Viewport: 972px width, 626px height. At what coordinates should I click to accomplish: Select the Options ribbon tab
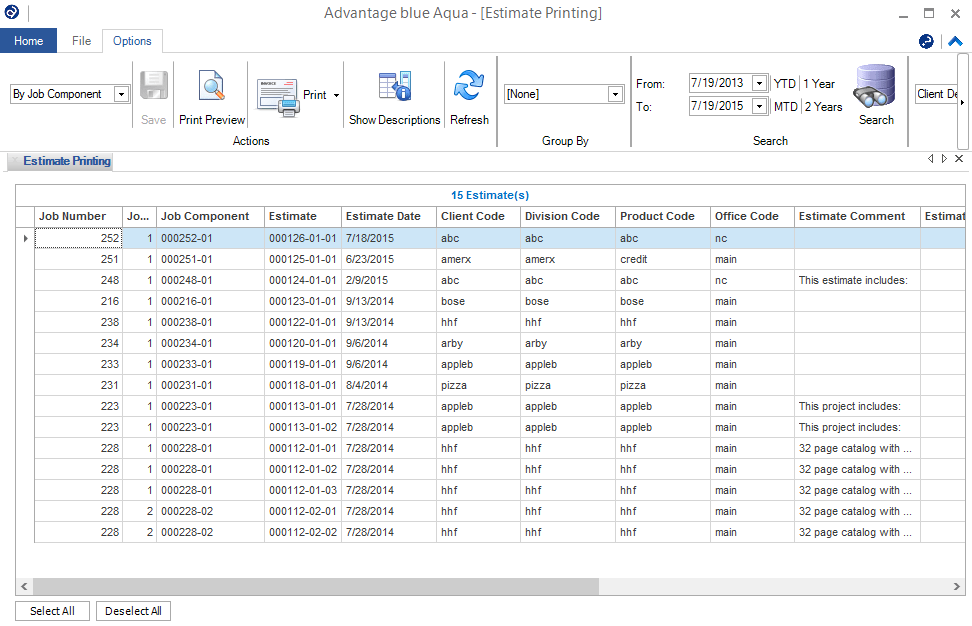coord(132,41)
